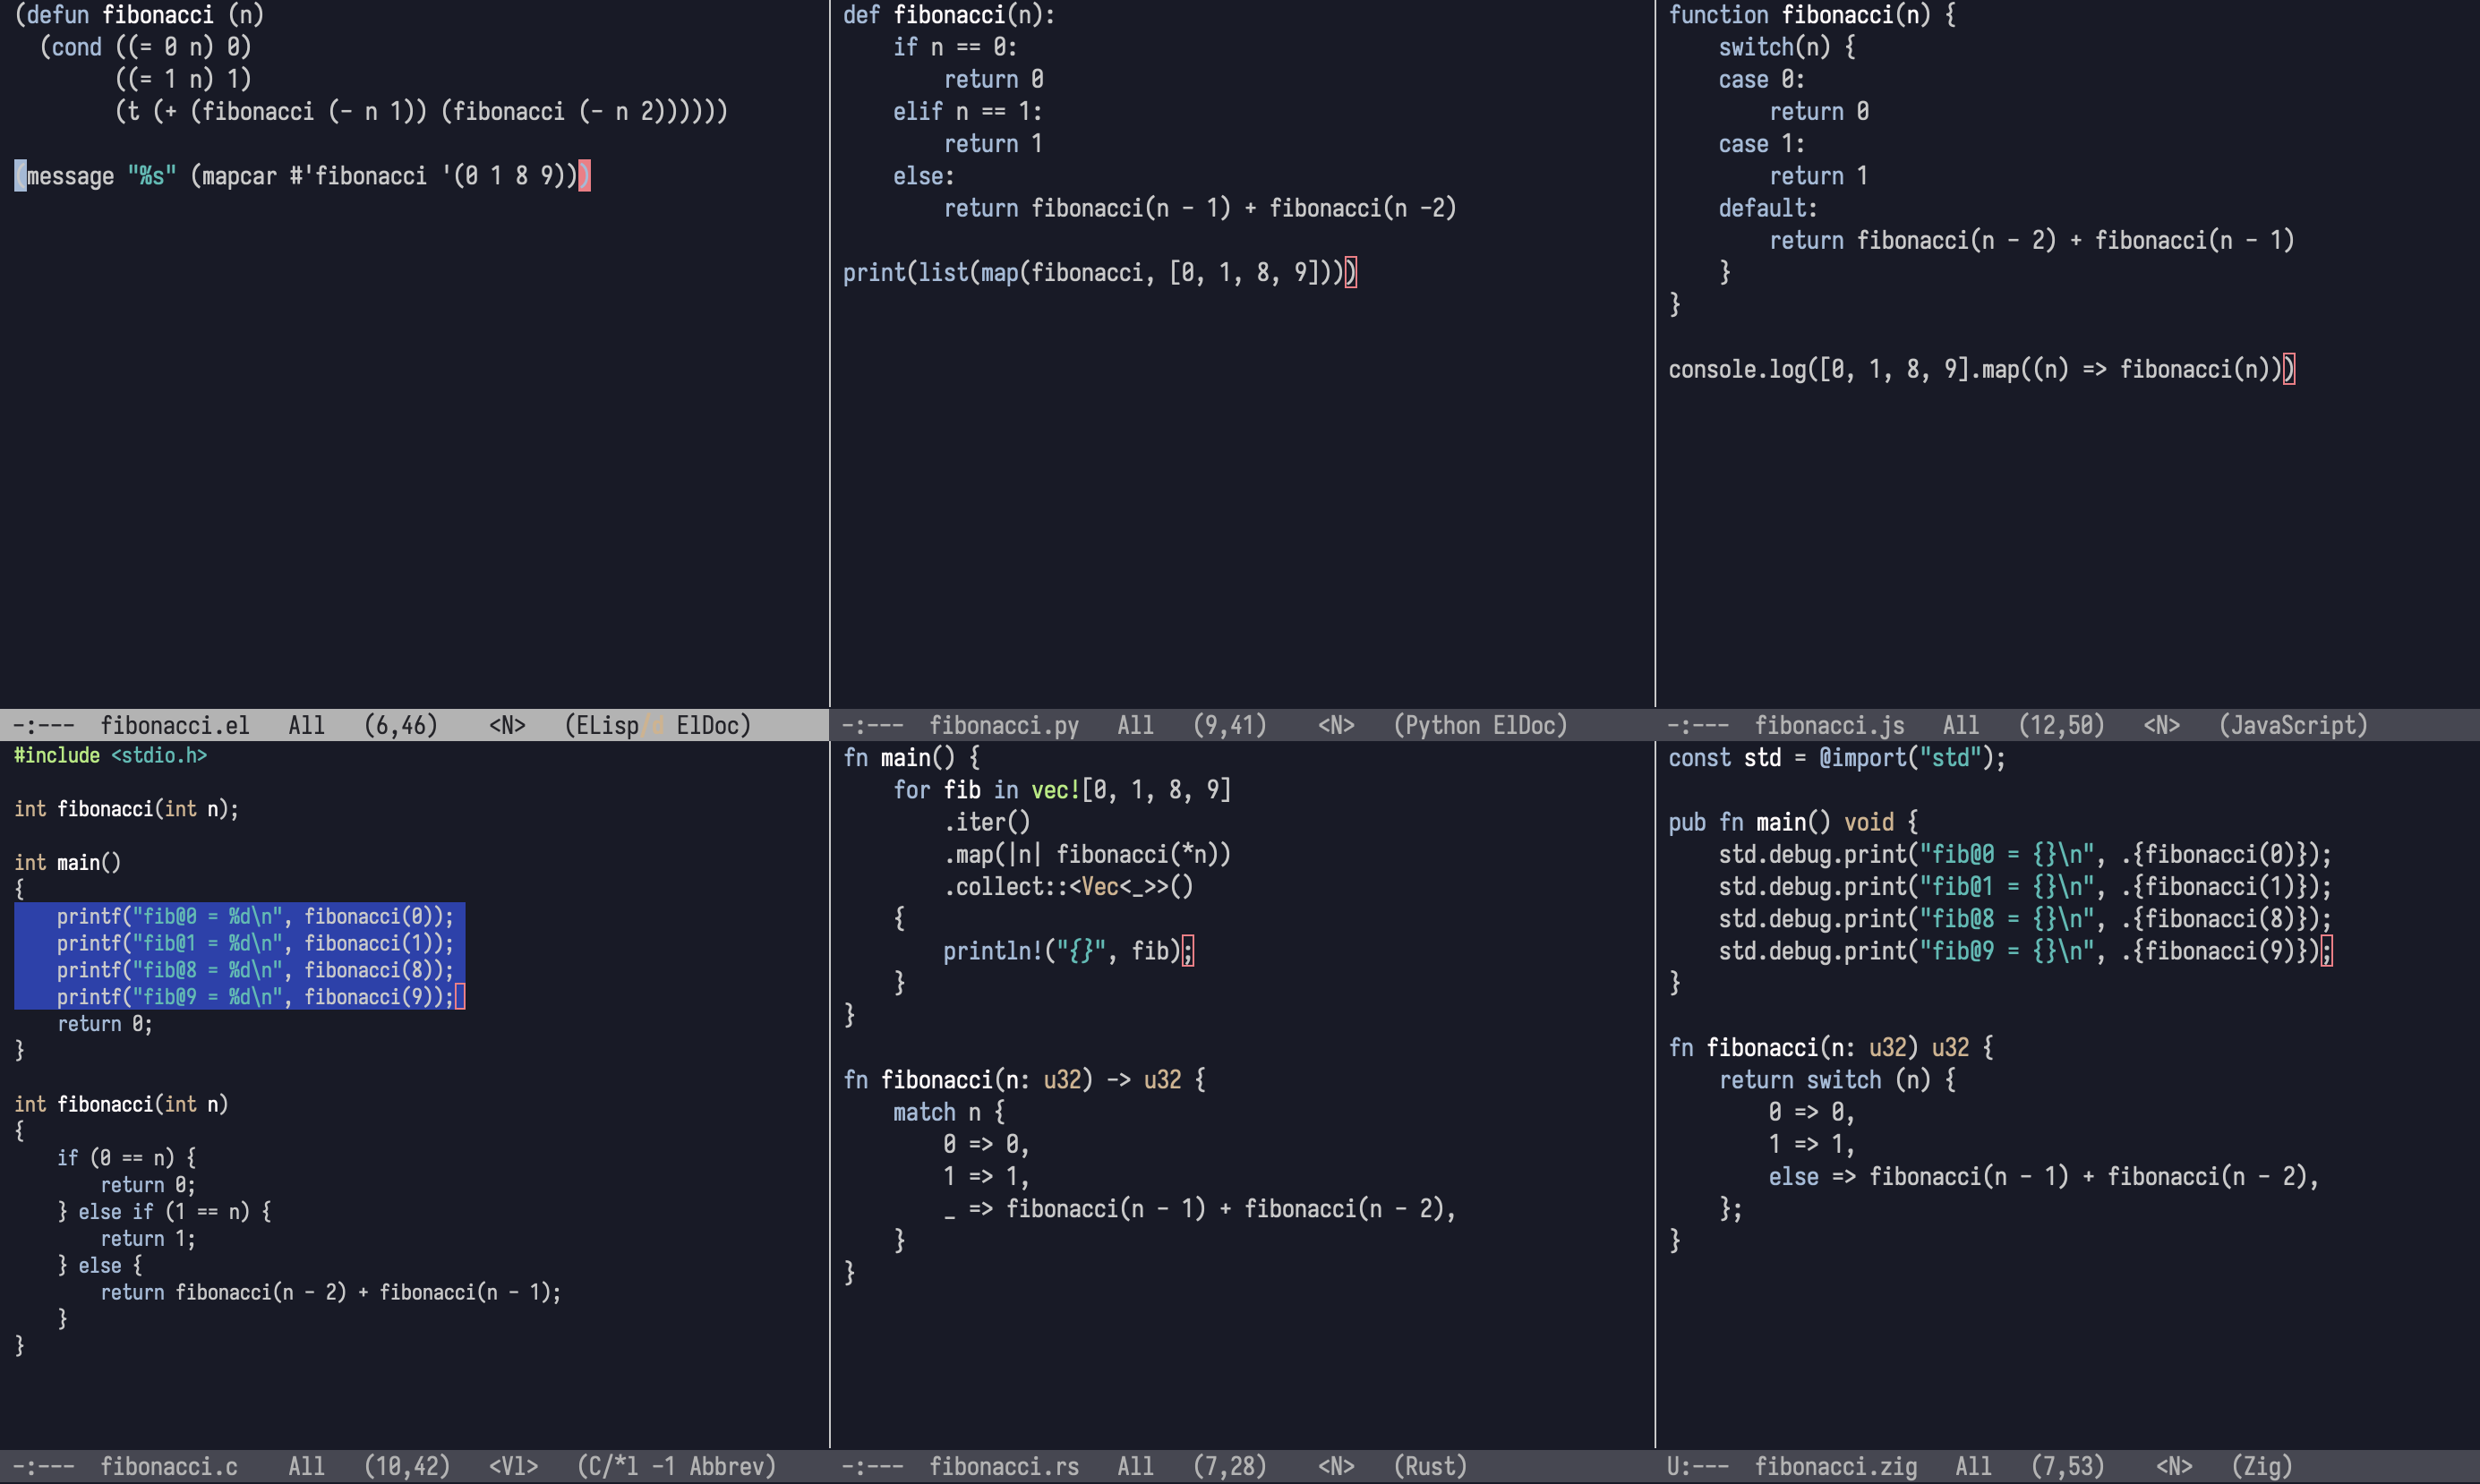
Task: Click 'switch(n) {' in the JavaScript pane
Action: (x=1787, y=47)
